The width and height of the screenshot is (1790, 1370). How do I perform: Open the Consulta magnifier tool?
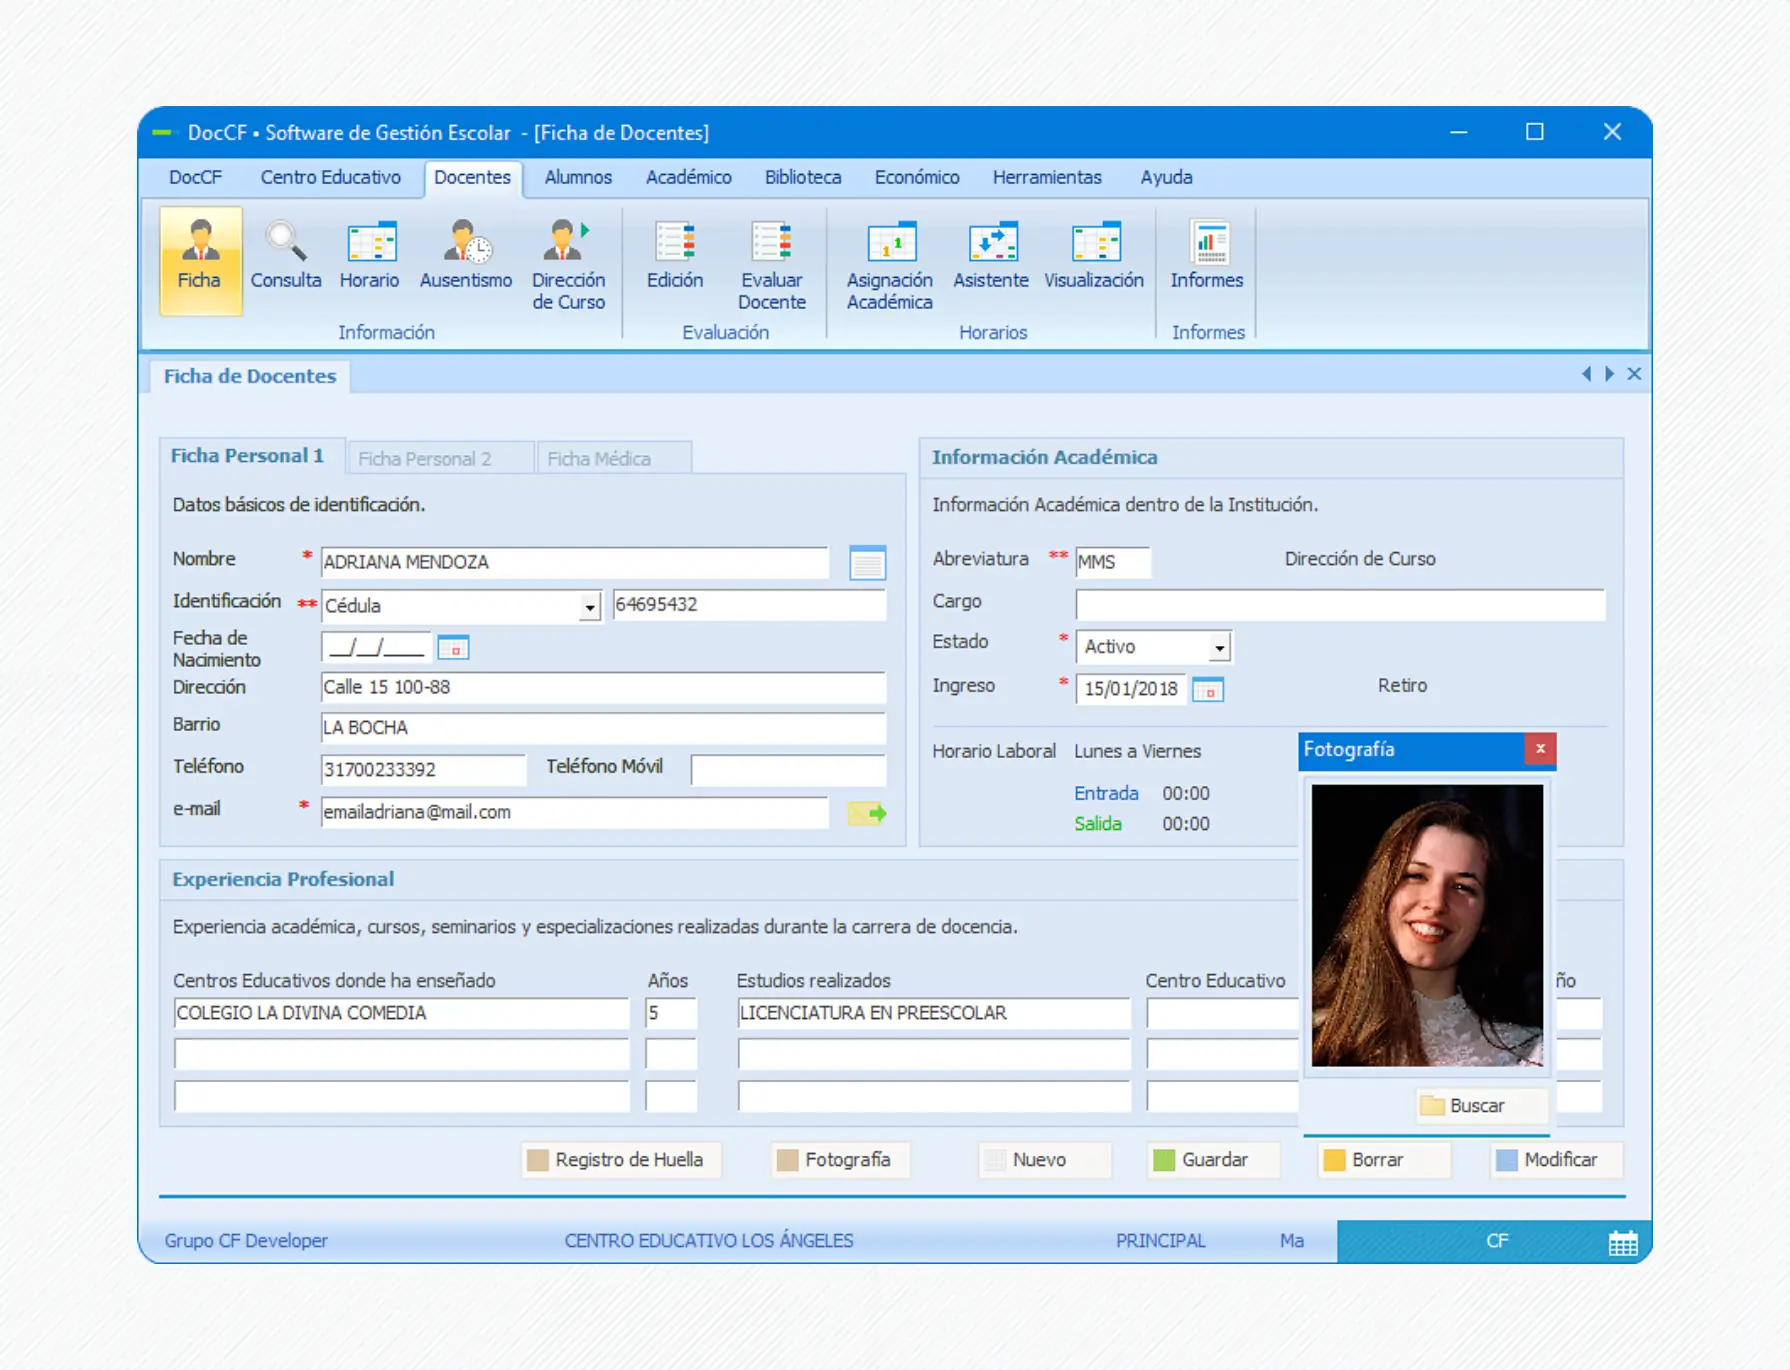click(x=285, y=256)
